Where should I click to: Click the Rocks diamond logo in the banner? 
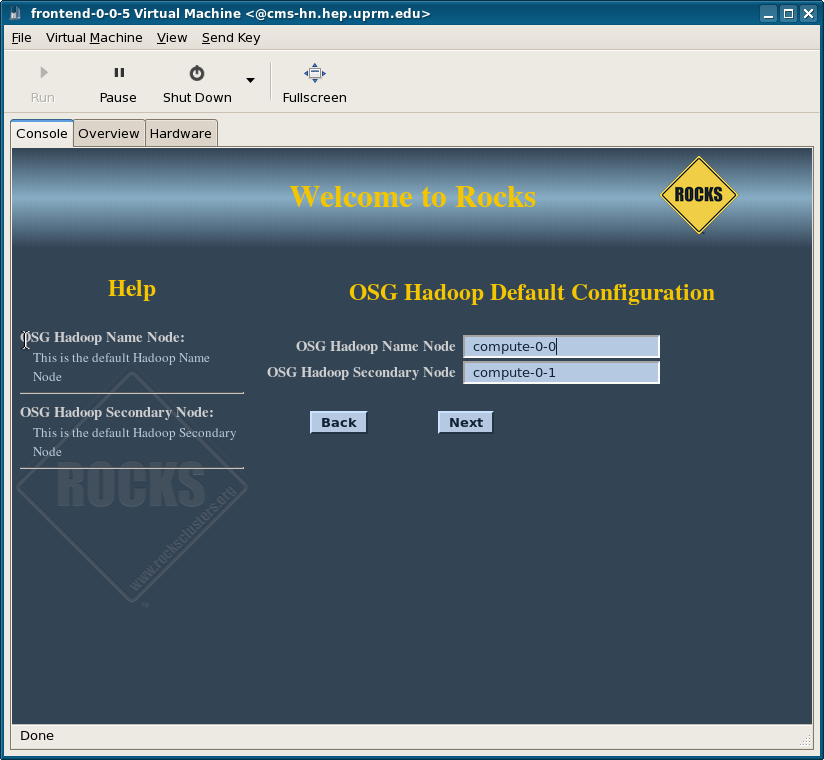pos(699,195)
